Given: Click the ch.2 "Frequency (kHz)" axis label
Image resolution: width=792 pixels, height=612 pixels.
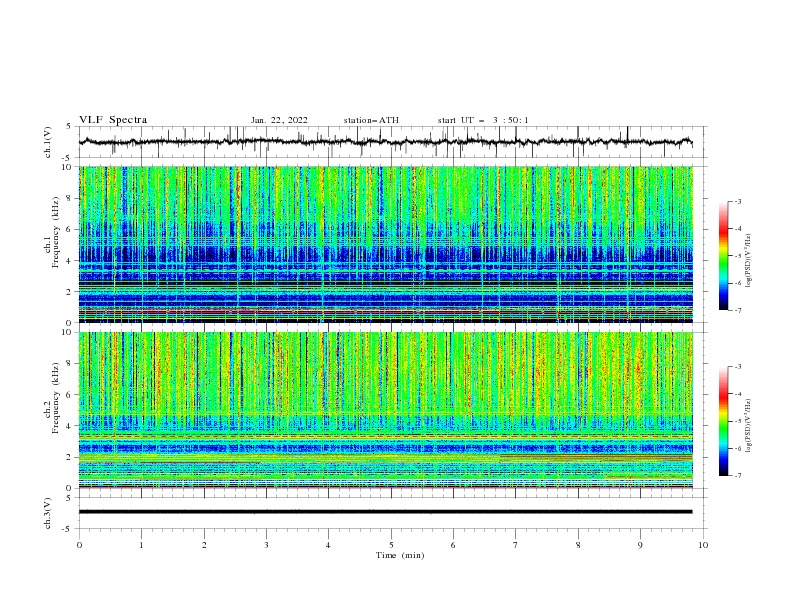Looking at the screenshot, I should pos(56,397).
